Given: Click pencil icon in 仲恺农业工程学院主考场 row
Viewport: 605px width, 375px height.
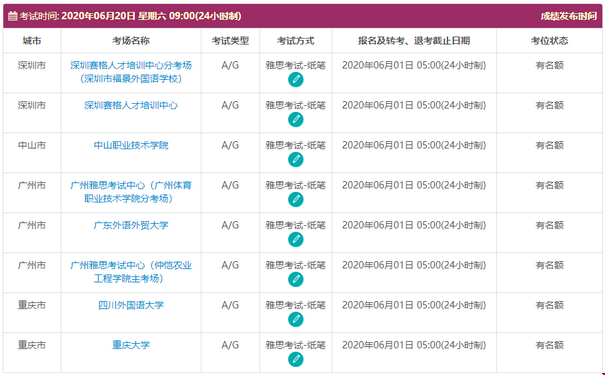Looking at the screenshot, I should click(296, 279).
